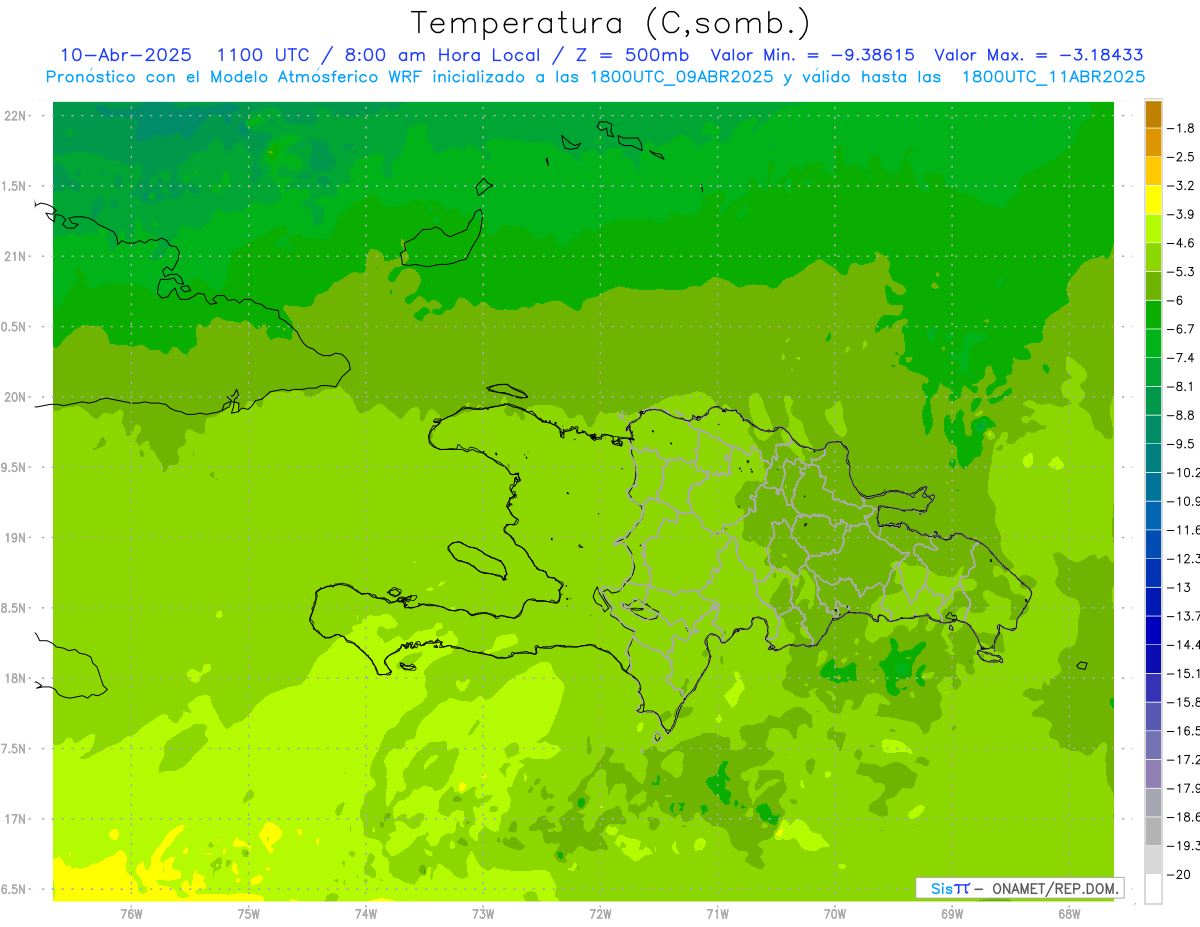
Task: Click the '17N' latitude axis label
Action: click(x=15, y=819)
